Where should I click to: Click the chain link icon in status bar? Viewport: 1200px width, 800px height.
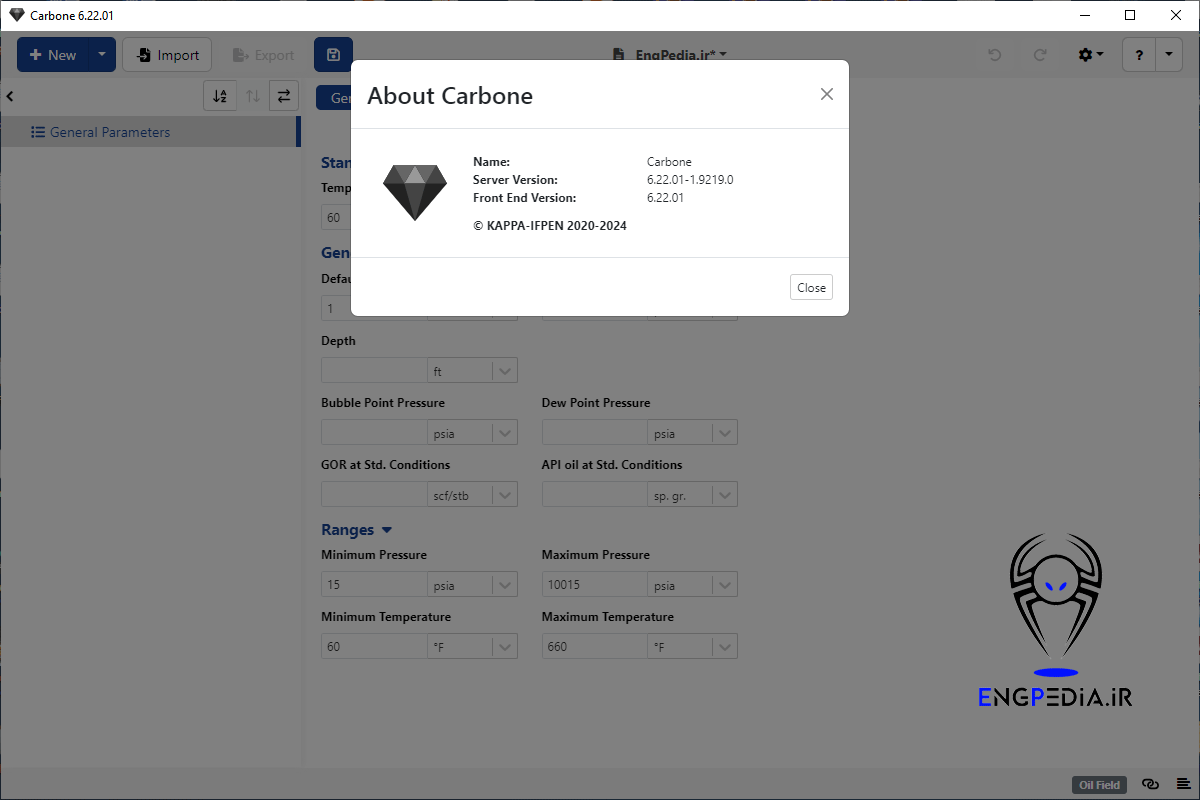pos(1150,785)
